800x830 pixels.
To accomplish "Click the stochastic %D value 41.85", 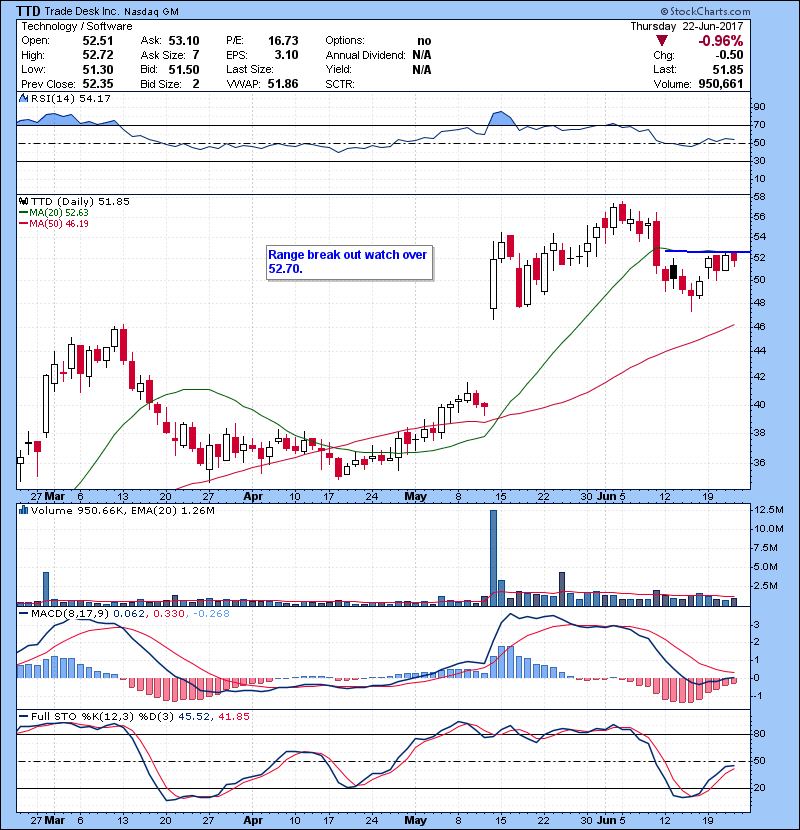I will pyautogui.click(x=233, y=717).
